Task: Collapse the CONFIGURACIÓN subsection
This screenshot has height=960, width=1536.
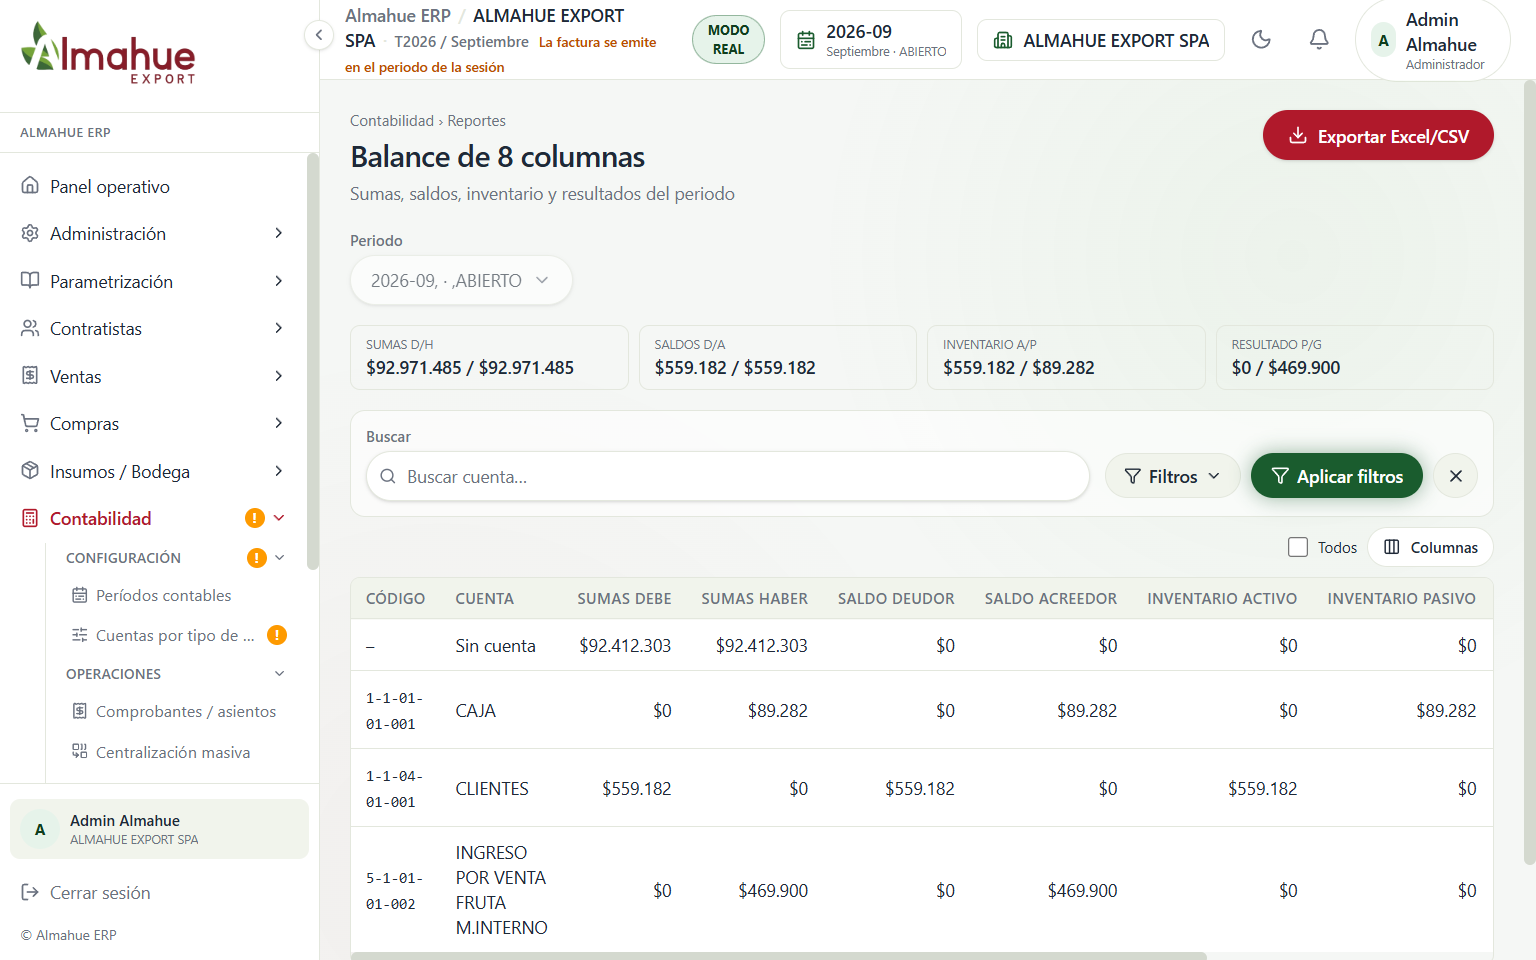Action: pos(280,558)
